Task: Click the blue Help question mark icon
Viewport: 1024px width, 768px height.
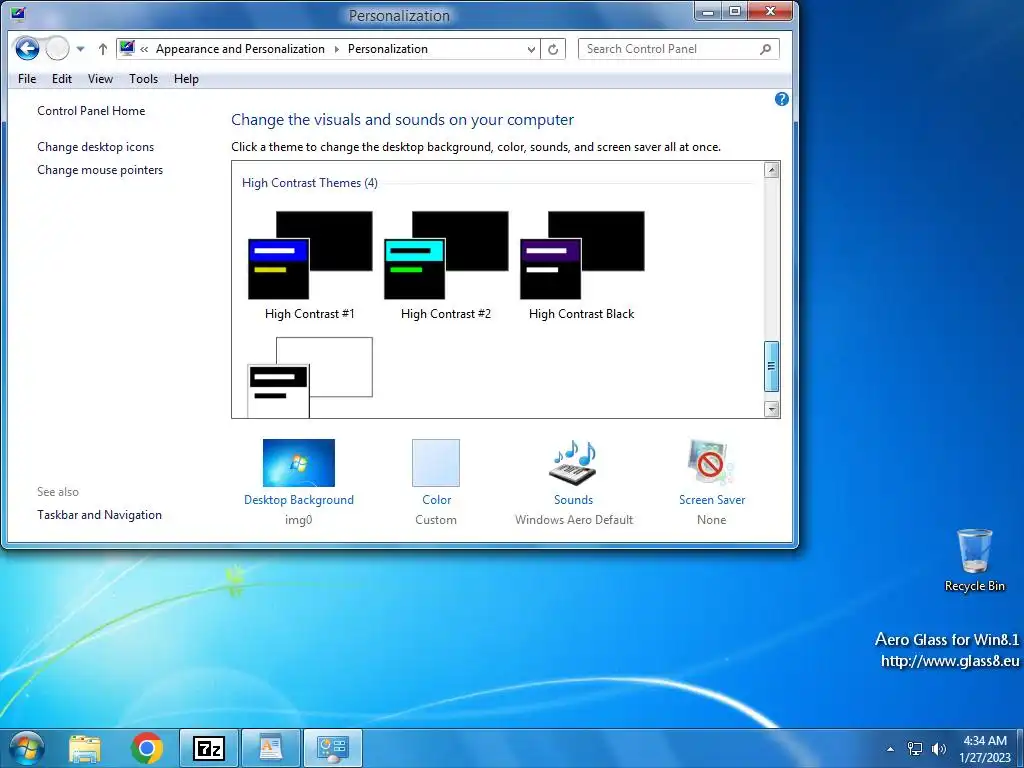Action: pyautogui.click(x=782, y=99)
